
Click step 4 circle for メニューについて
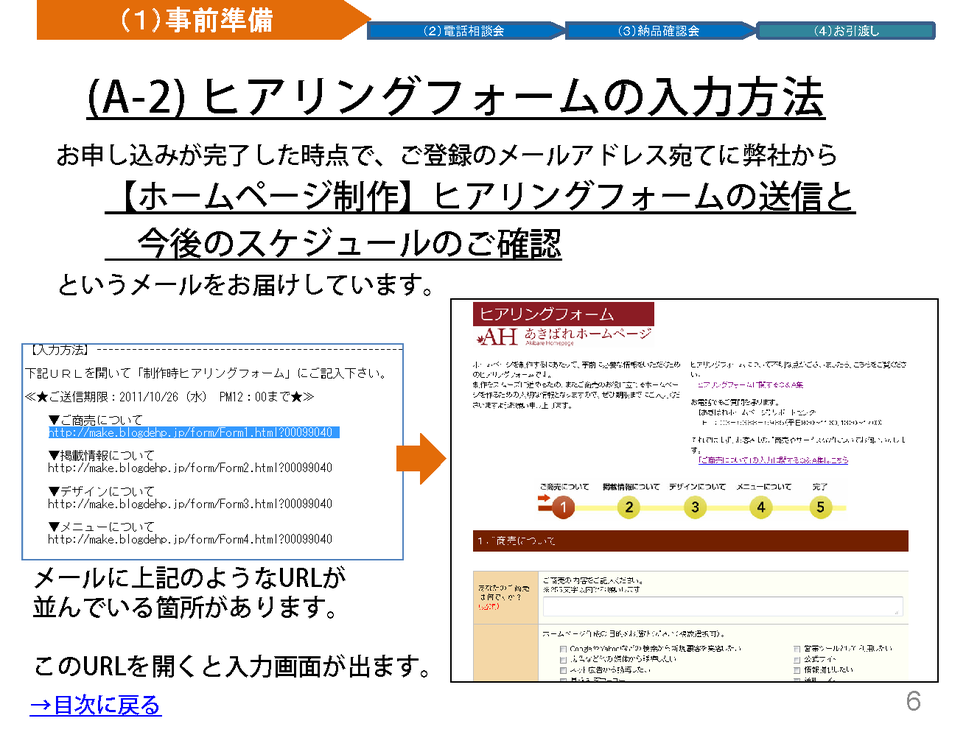pyautogui.click(x=760, y=507)
